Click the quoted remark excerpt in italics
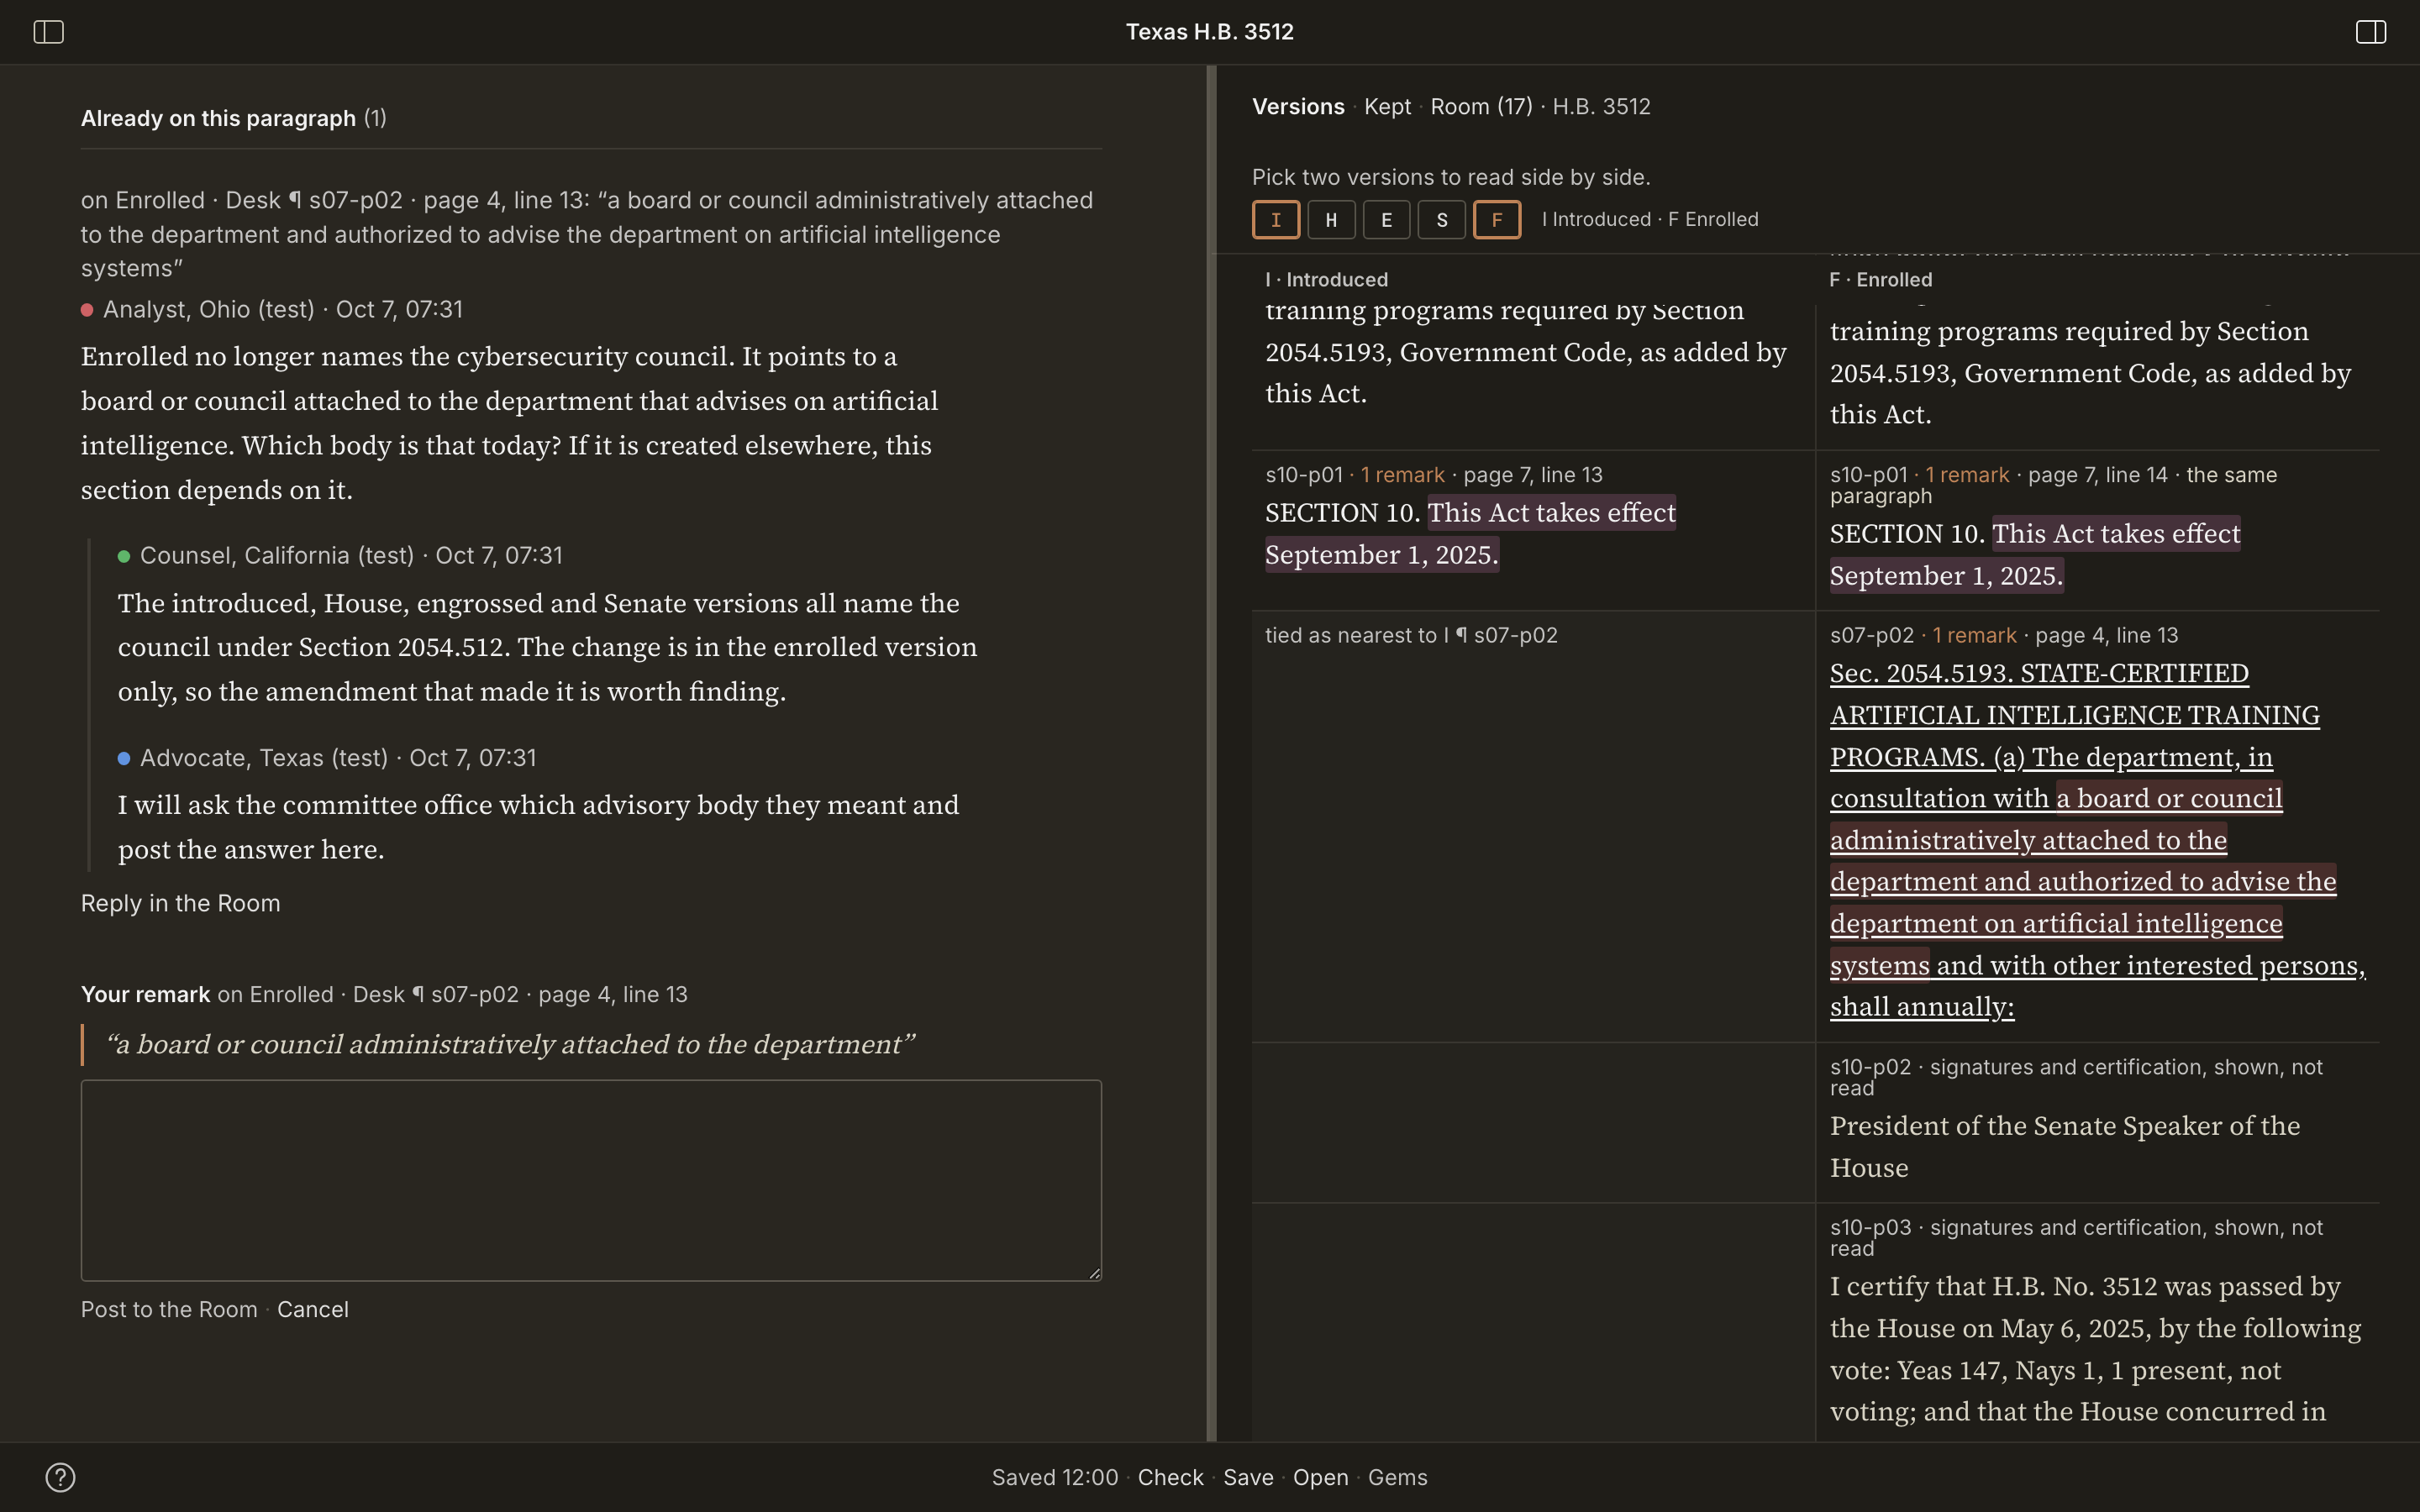The width and height of the screenshot is (2420, 1512). [510, 1045]
